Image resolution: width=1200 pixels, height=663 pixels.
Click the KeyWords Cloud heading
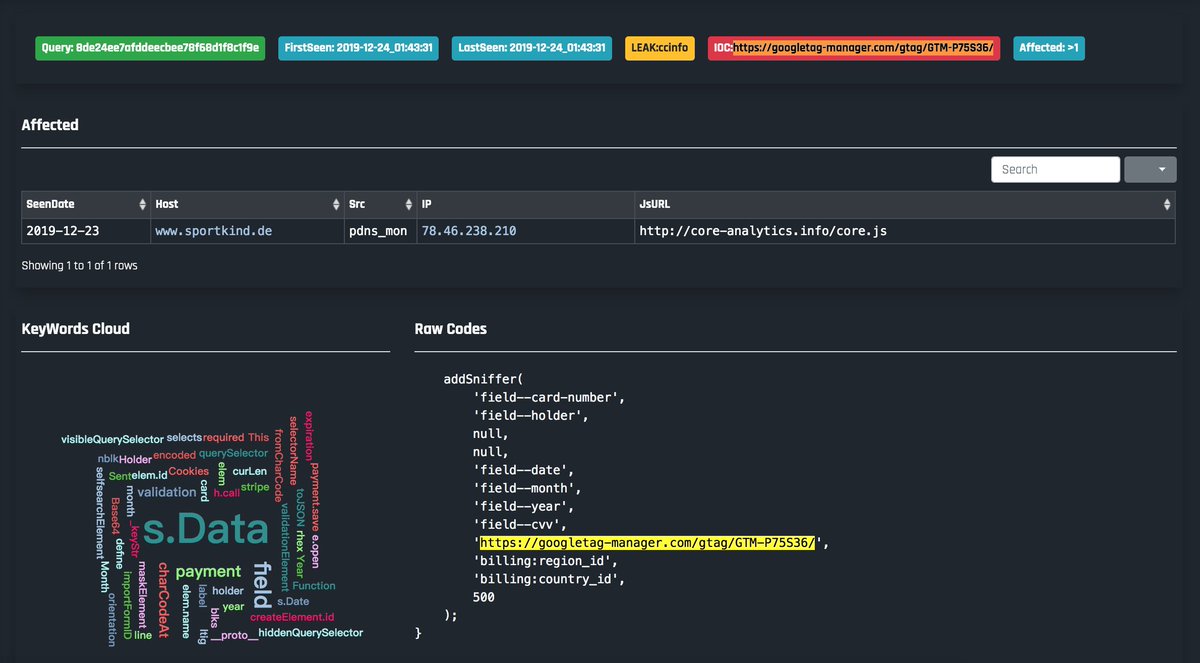[76, 328]
